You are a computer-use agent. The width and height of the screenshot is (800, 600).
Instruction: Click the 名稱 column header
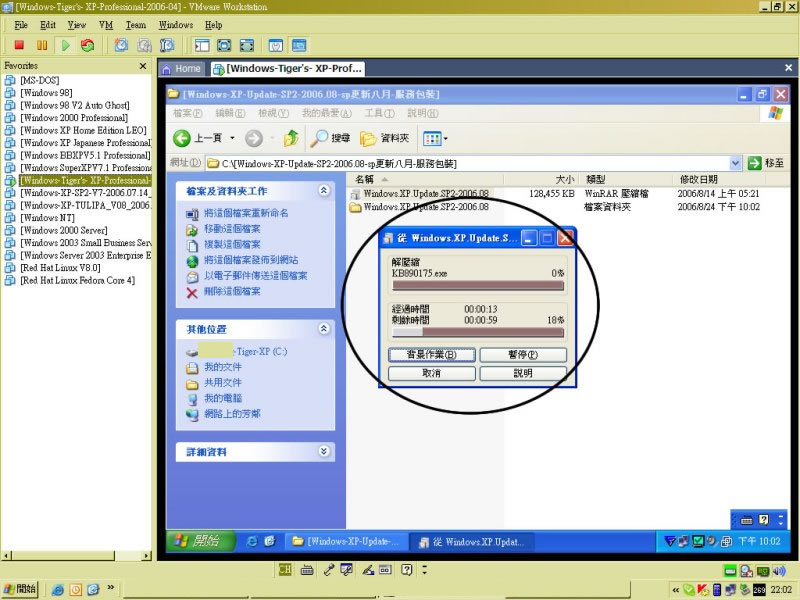click(425, 180)
